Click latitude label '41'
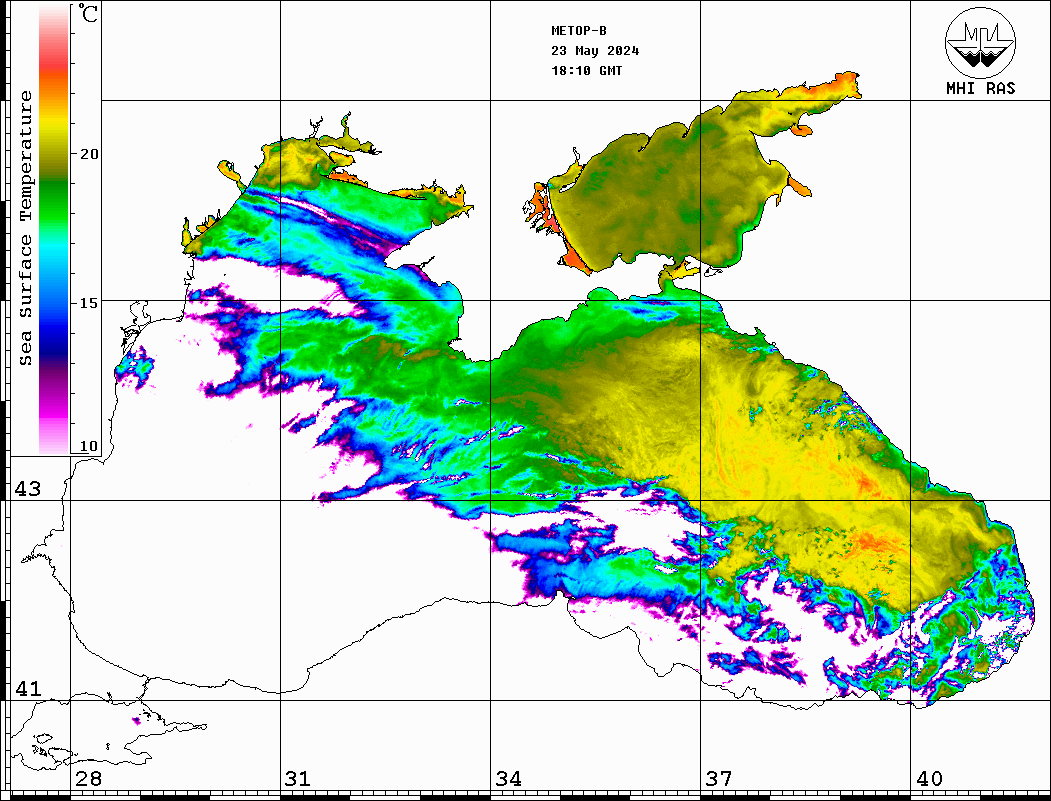1051x801 pixels. point(28,689)
